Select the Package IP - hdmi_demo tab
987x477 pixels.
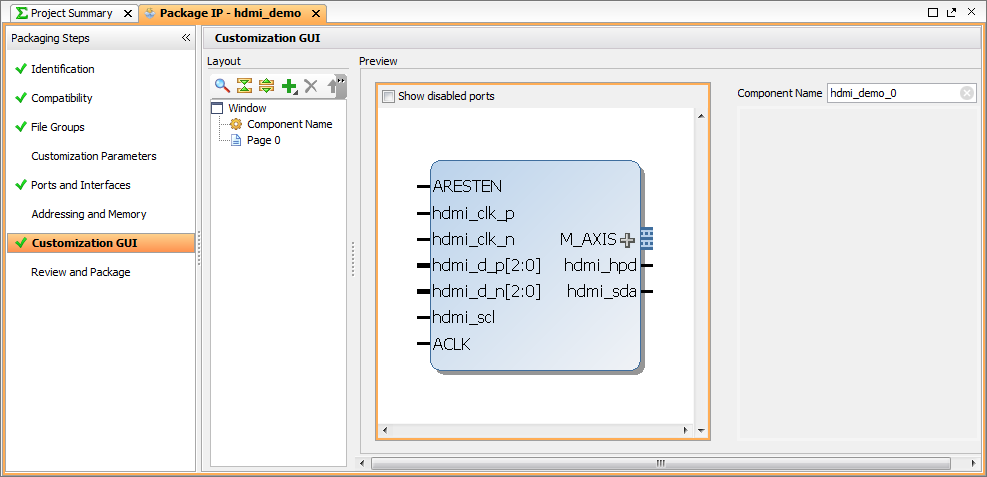pyautogui.click(x=230, y=13)
